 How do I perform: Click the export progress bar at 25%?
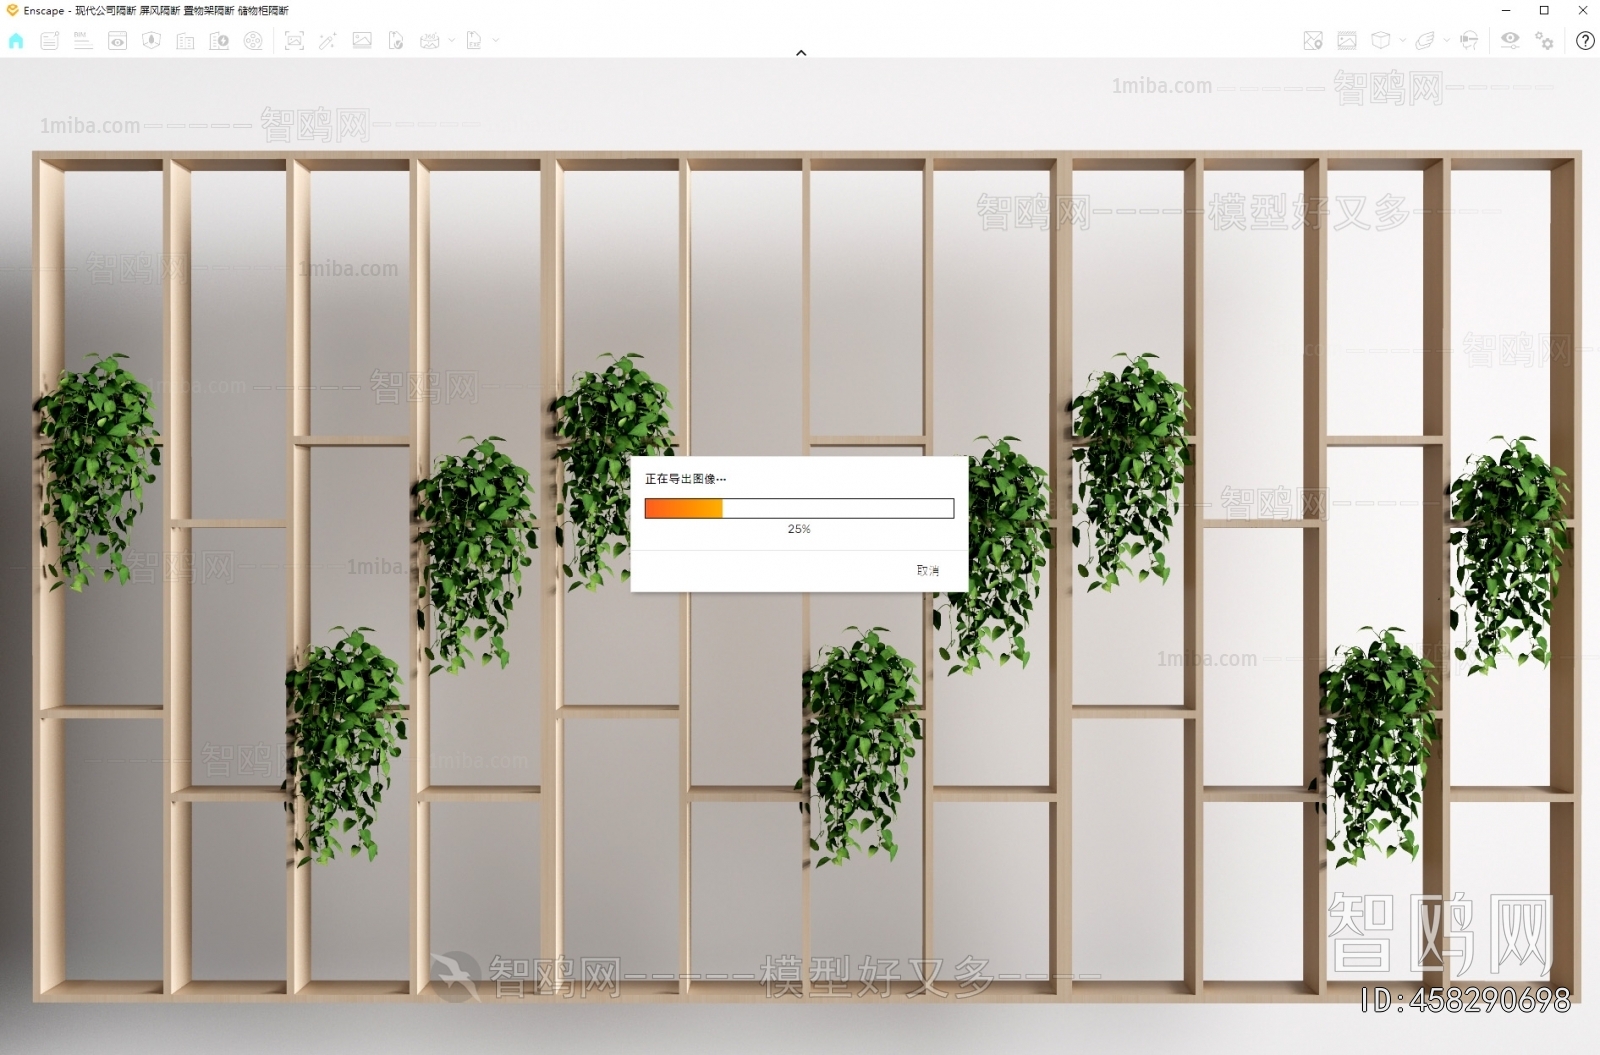800,508
